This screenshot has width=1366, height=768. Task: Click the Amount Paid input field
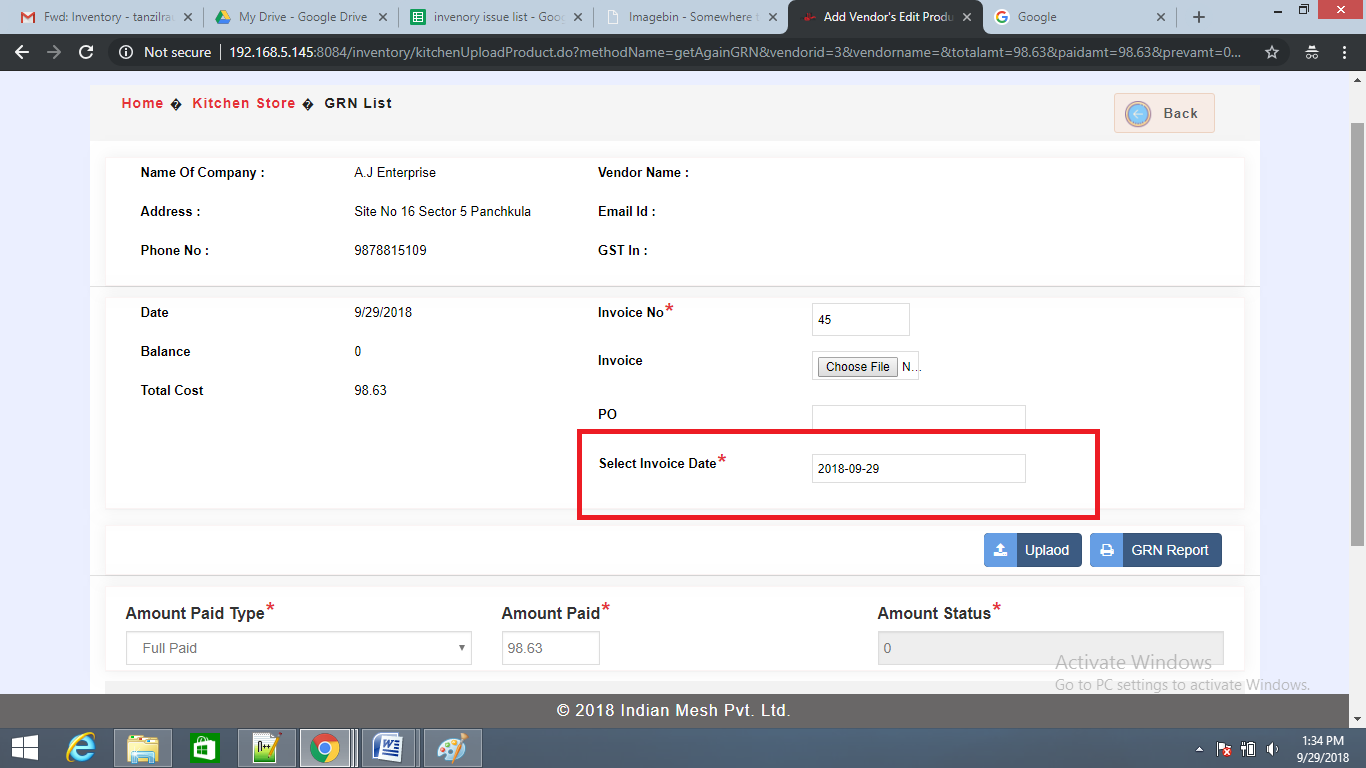tap(551, 648)
